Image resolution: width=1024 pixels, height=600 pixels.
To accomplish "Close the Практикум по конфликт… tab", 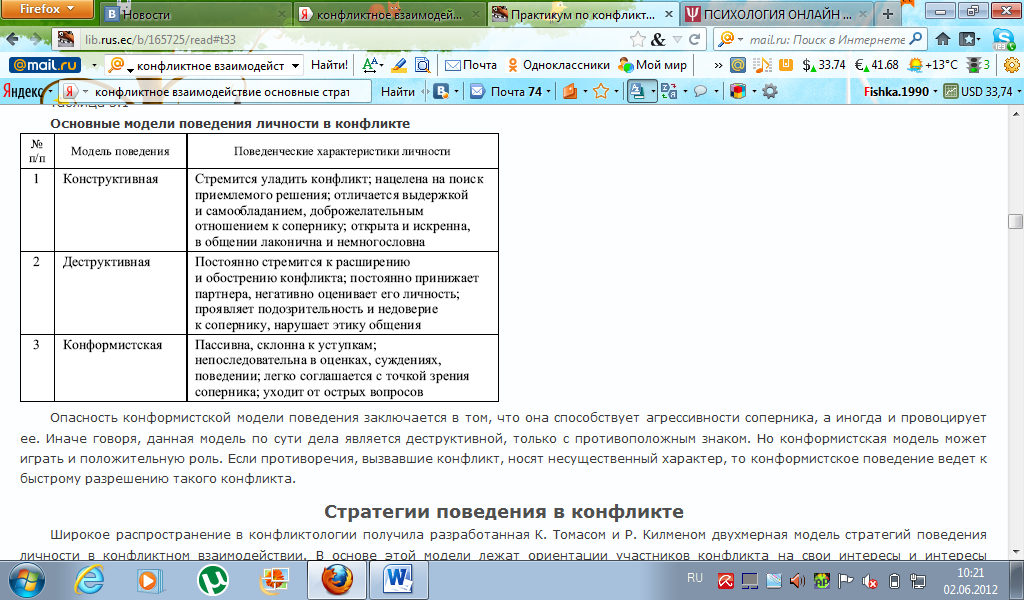I will tap(669, 14).
